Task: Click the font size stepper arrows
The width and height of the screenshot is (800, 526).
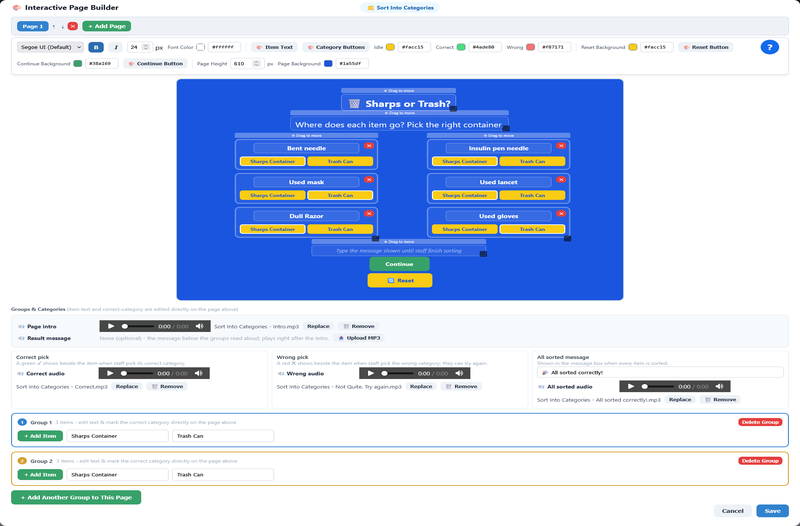Action: (146, 47)
